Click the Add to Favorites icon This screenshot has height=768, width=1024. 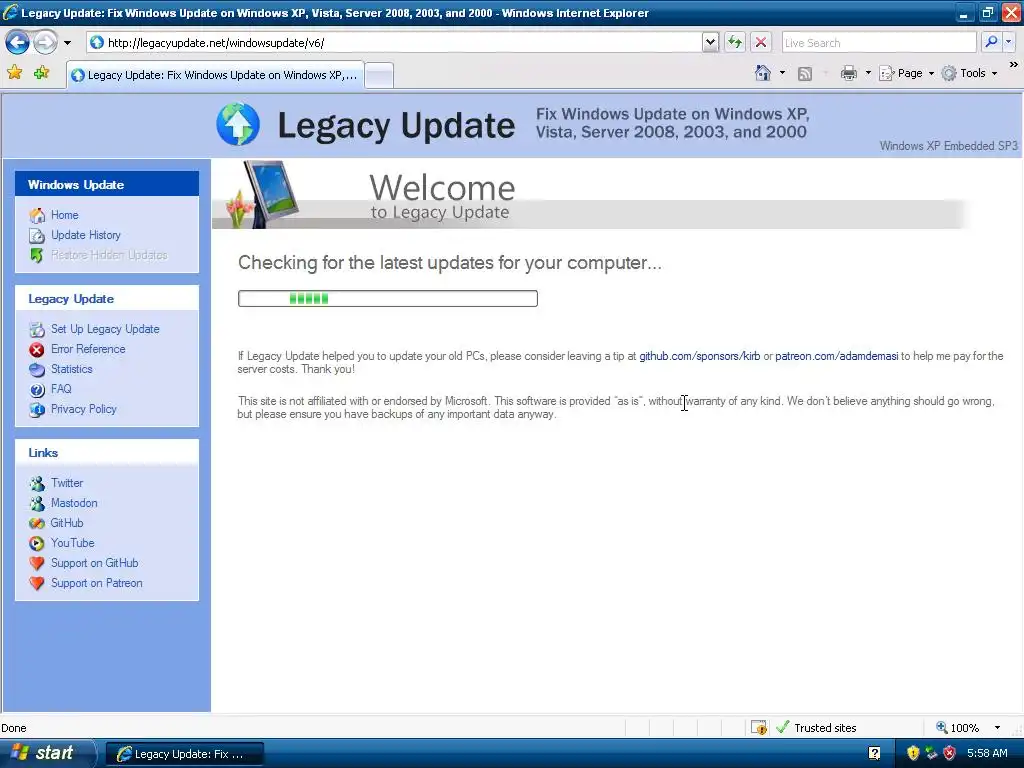(41, 72)
